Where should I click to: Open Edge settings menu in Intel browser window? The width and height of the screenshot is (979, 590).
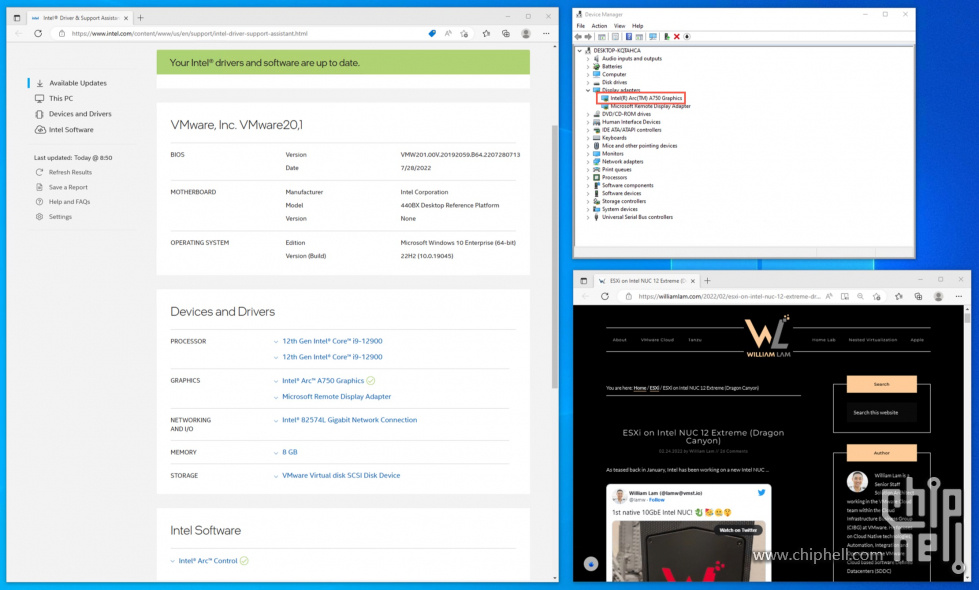[x=546, y=34]
